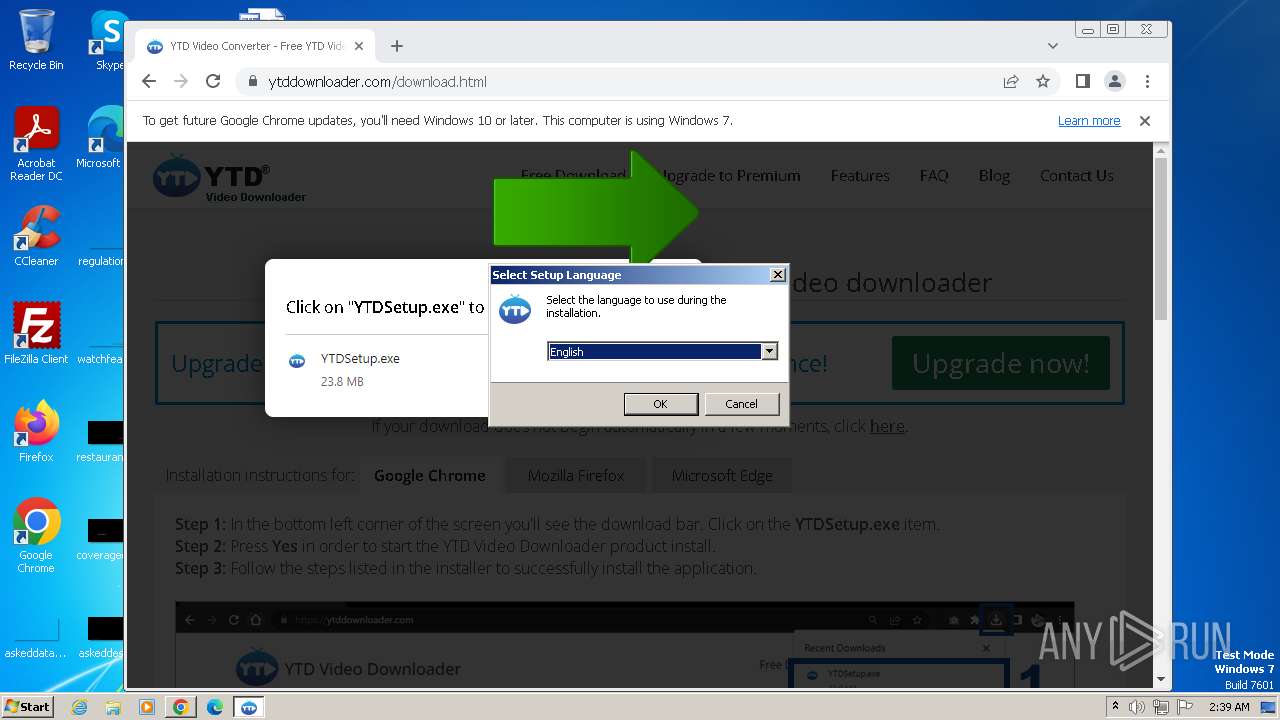Show hidden tray icons arrow
Image resolution: width=1280 pixels, height=720 pixels.
click(1115, 707)
